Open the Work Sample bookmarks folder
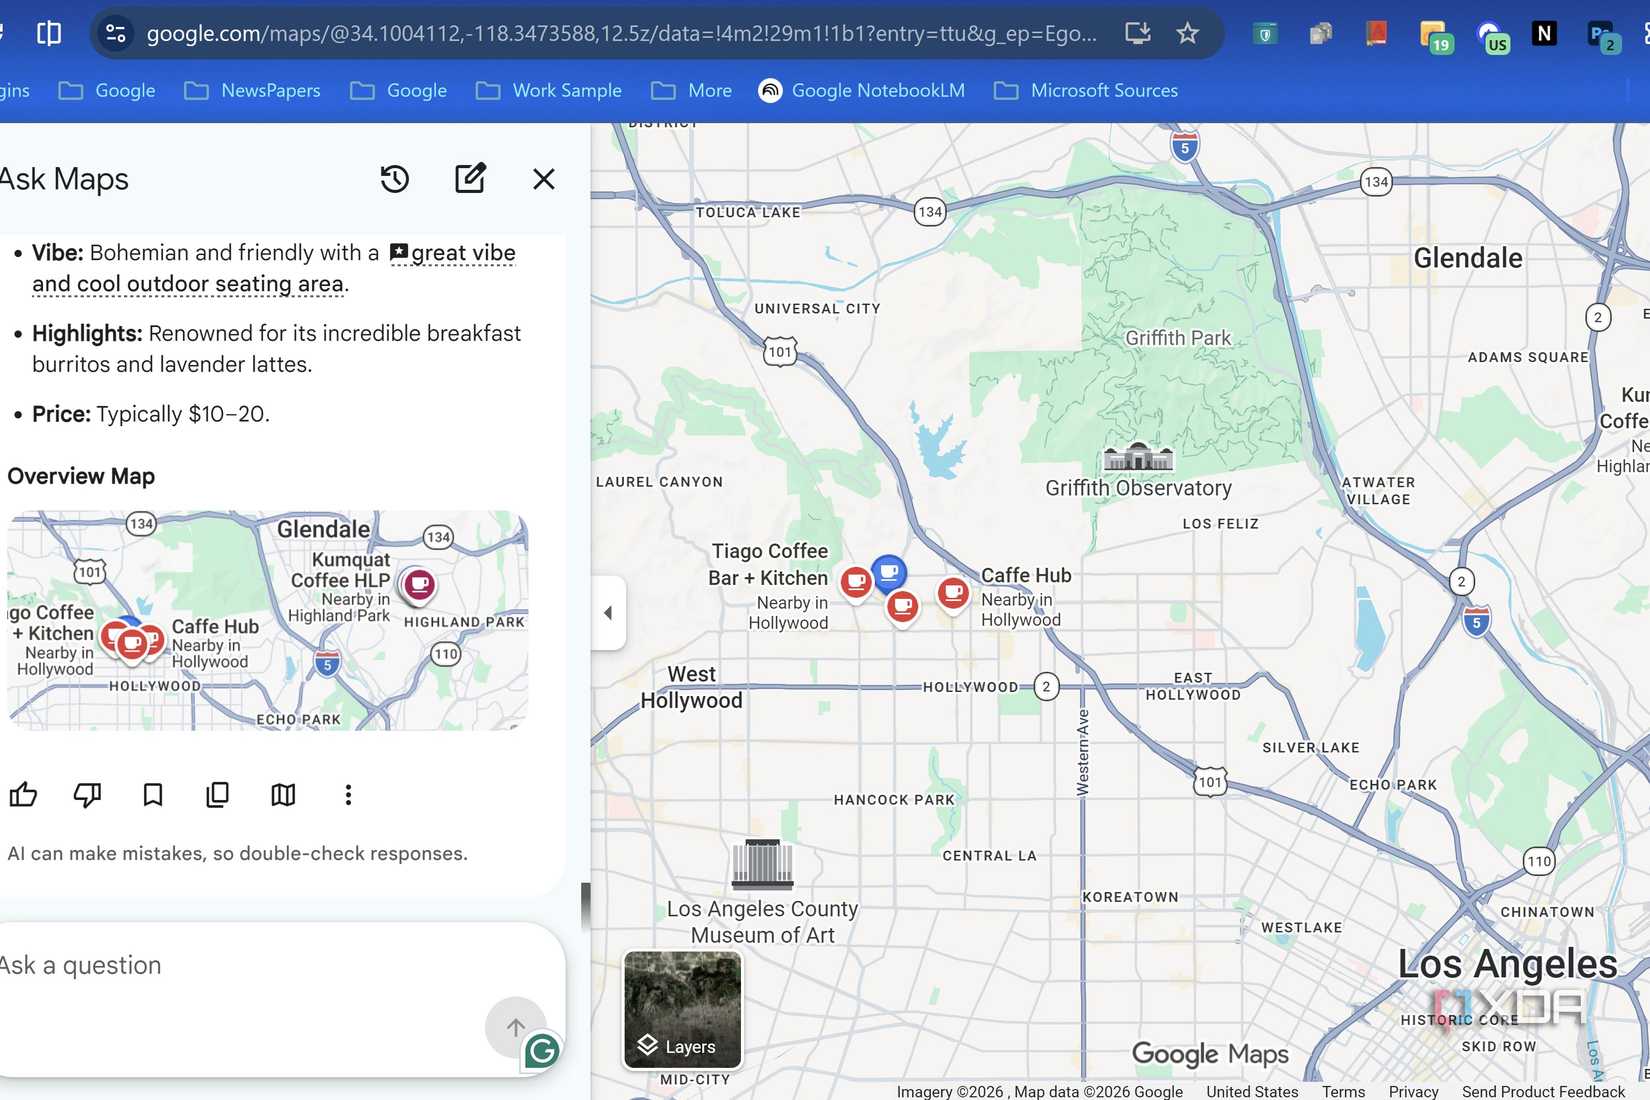1650x1100 pixels. [548, 90]
